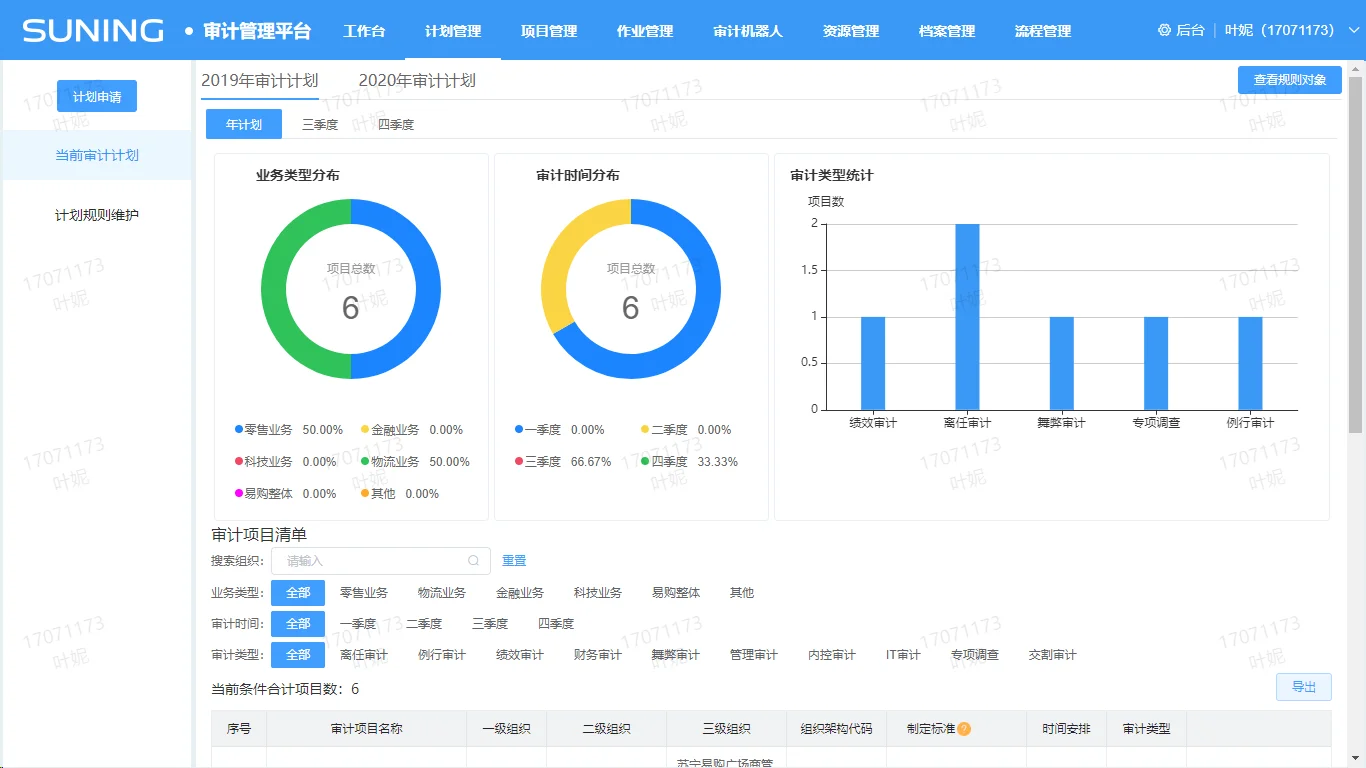Select 零售业务 in the 业务类型 filter
This screenshot has width=1366, height=768.
[364, 593]
